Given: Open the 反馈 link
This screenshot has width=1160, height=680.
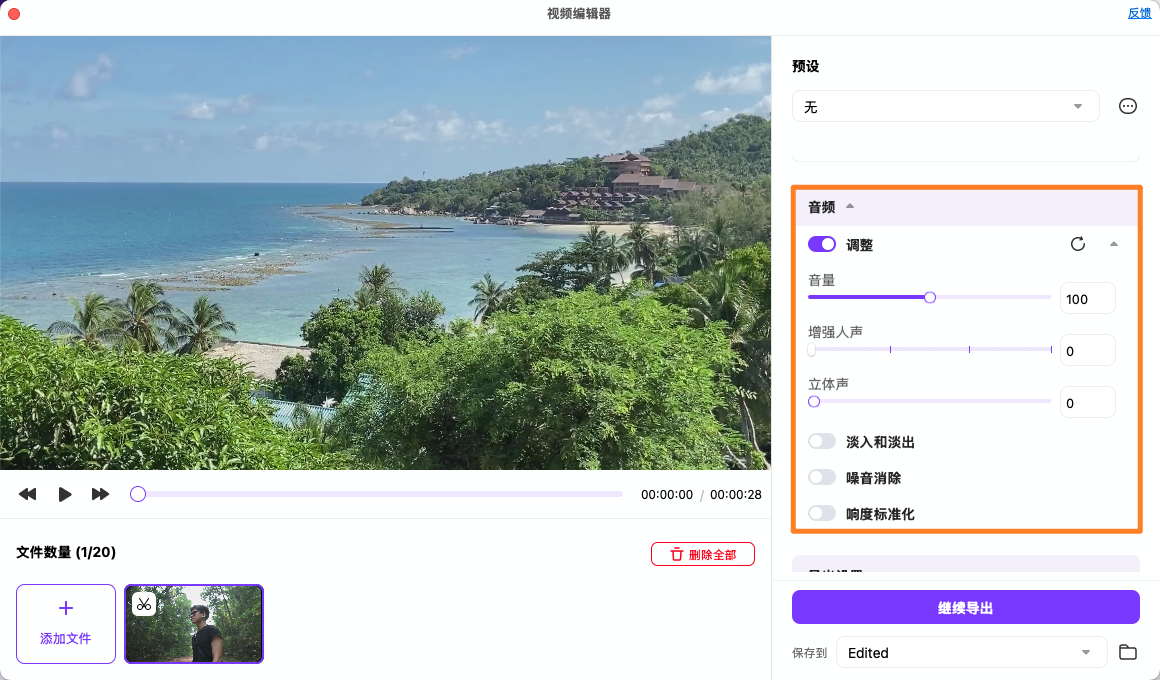Looking at the screenshot, I should point(1139,13).
